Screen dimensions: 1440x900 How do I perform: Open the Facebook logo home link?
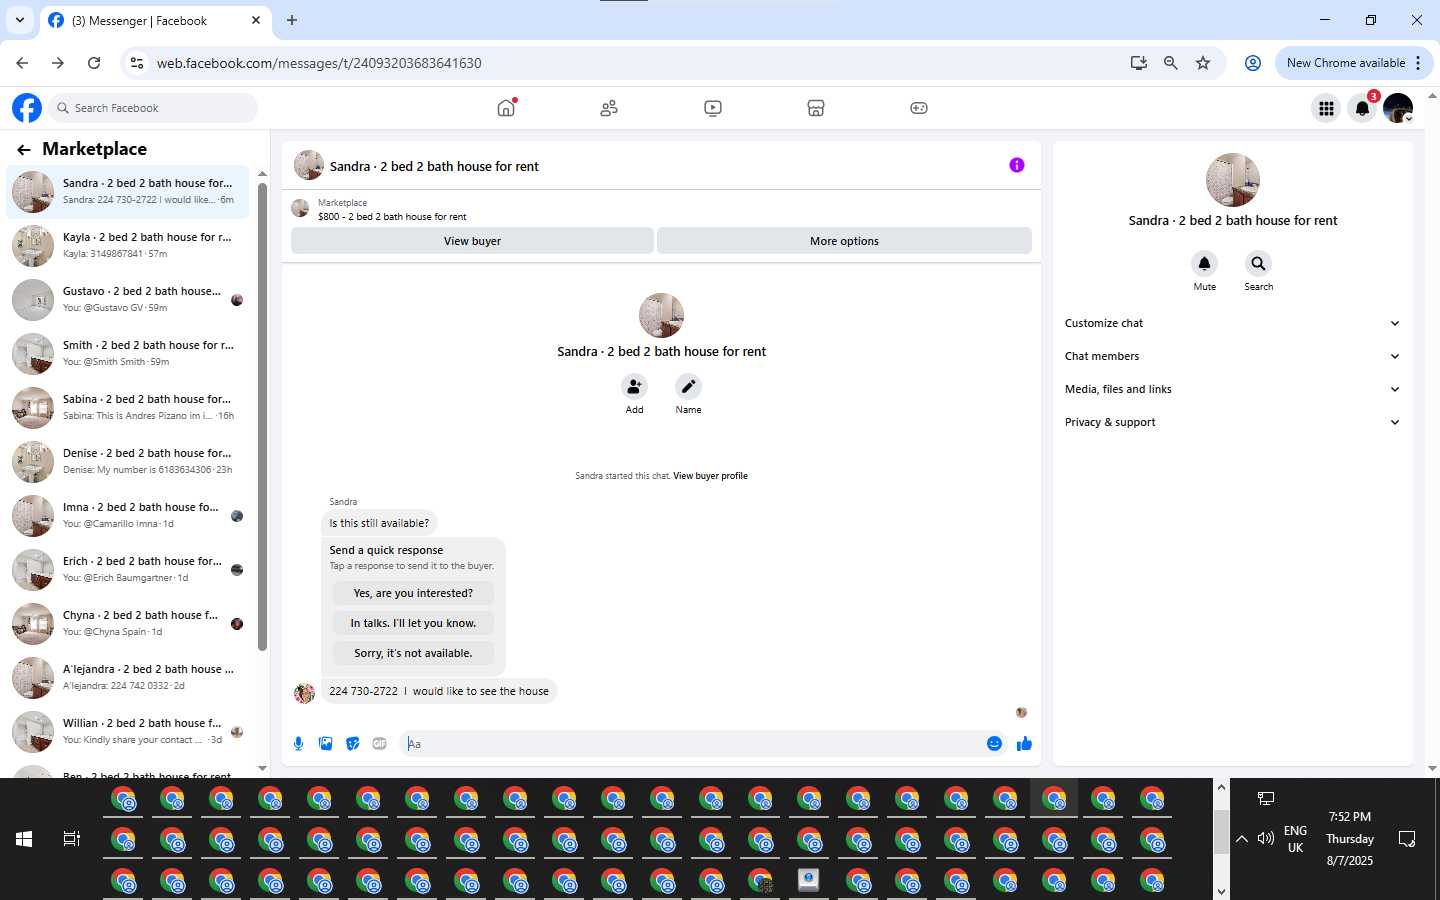point(27,108)
